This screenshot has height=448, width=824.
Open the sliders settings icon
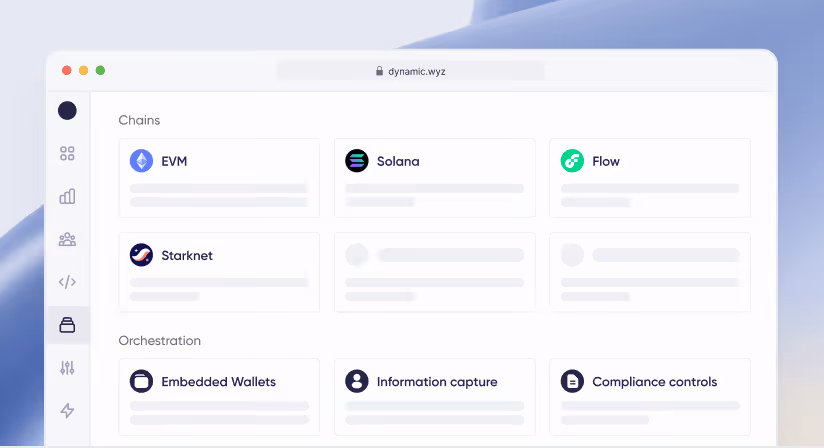(x=67, y=368)
